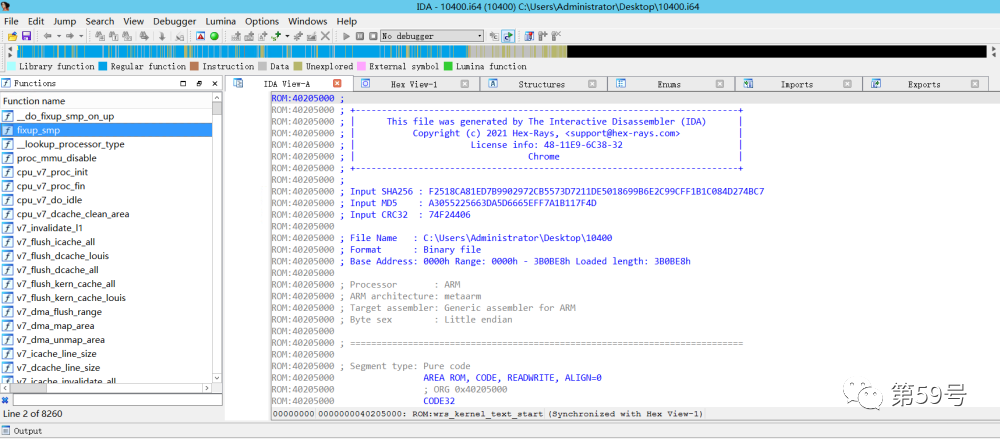Open the No debugger dropdown
The height and width of the screenshot is (439, 1000).
pos(432,36)
